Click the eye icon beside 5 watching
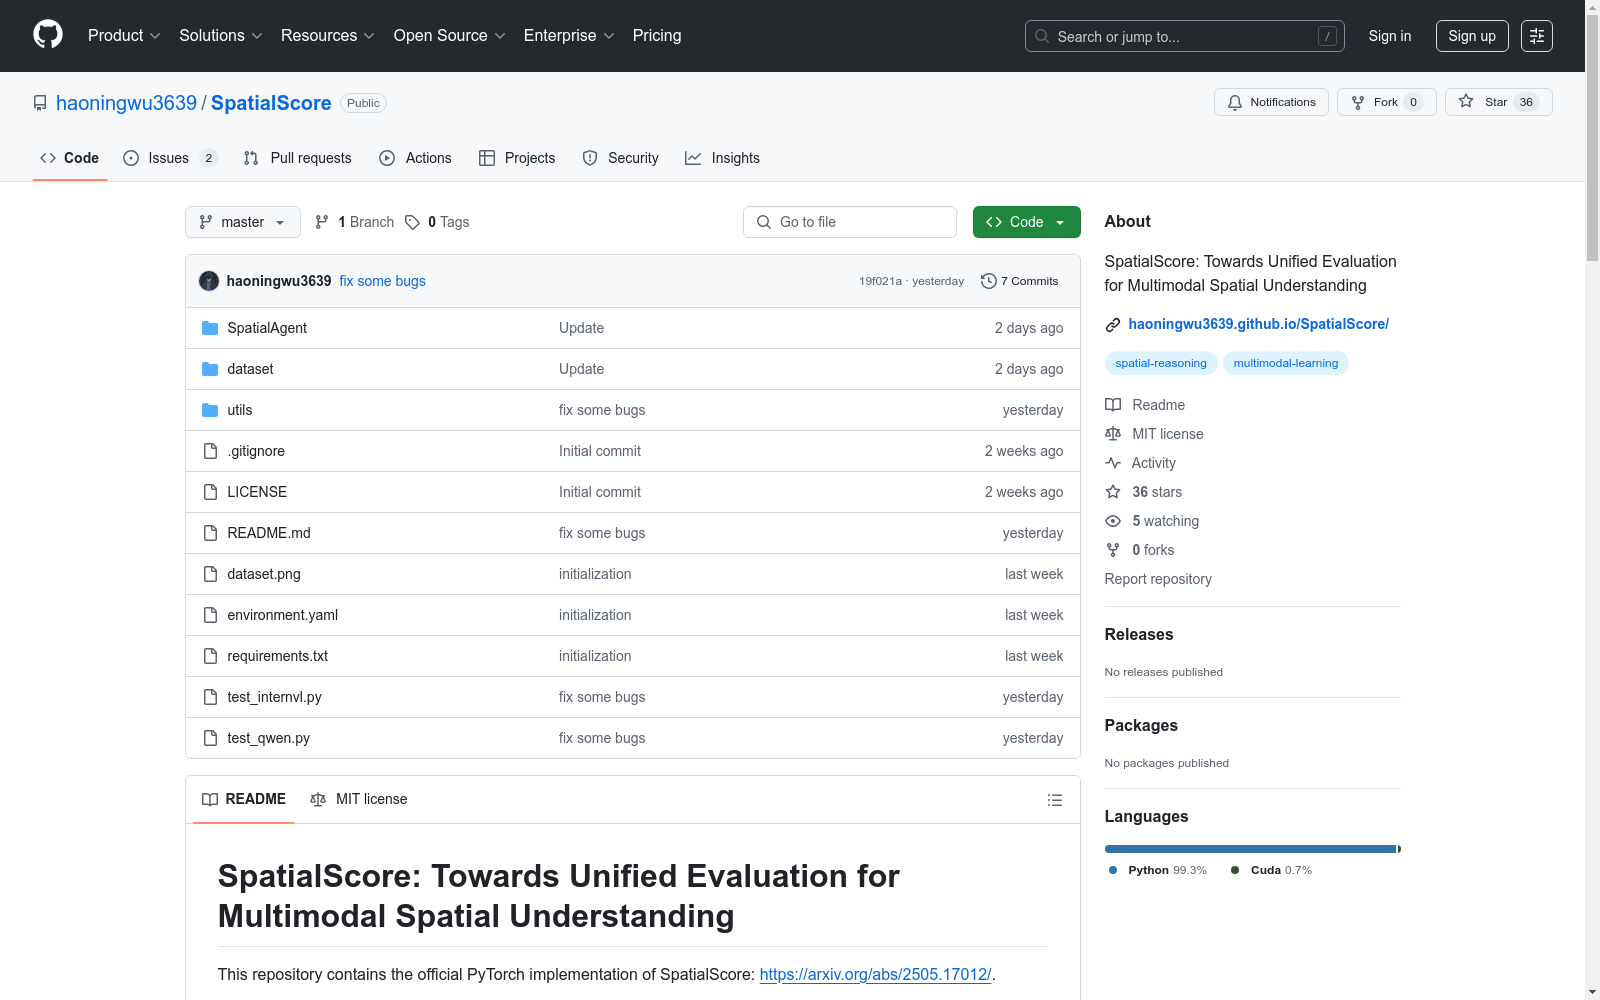Screen dimensions: 1600x1000 pos(1113,521)
